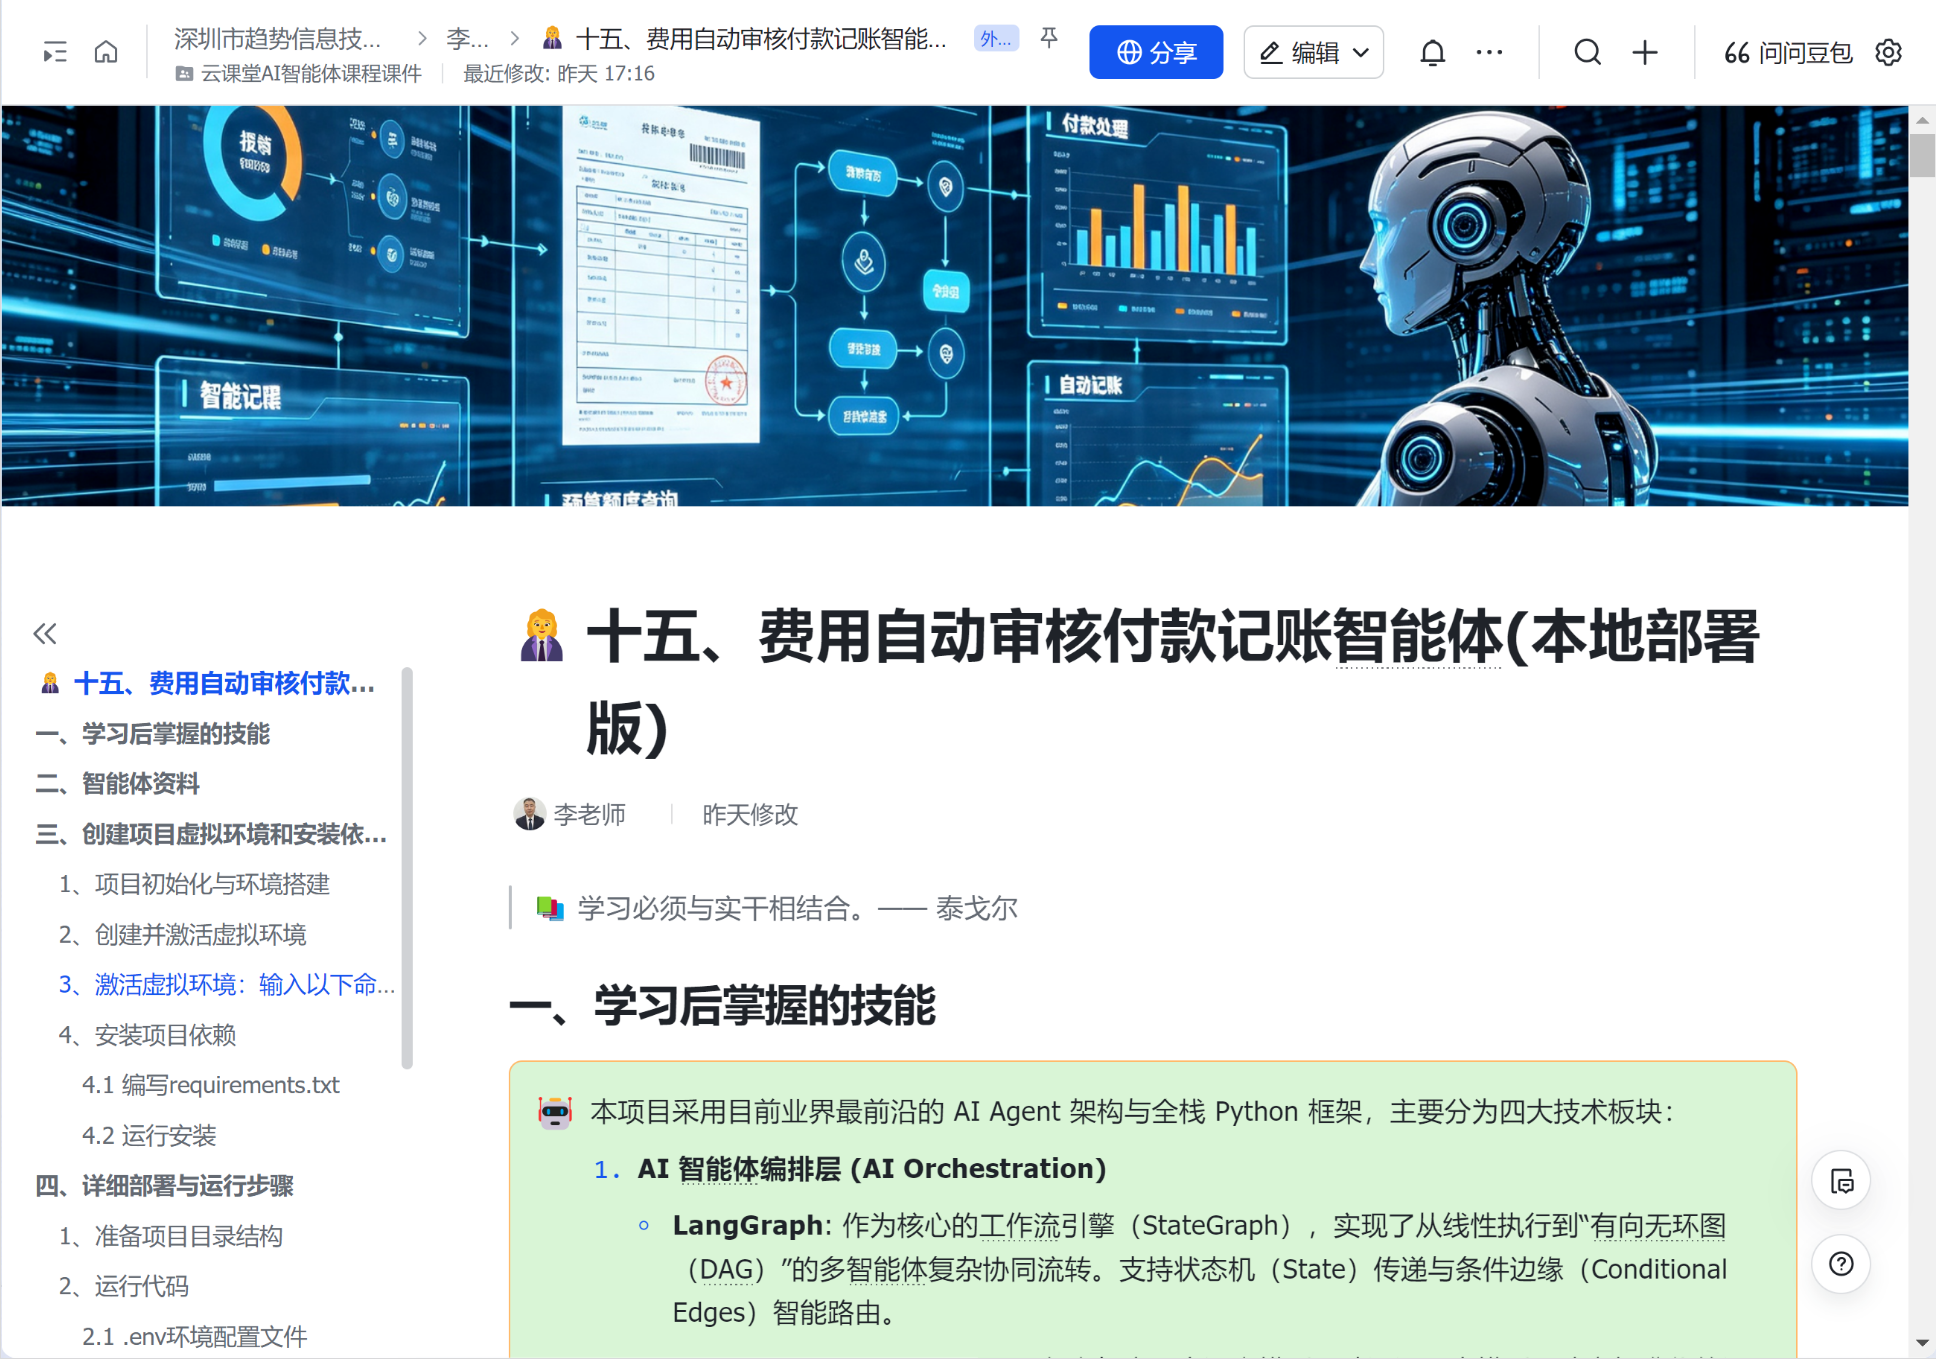Jump to 一、学习后掌握的技能 in outline
Image resolution: width=1936 pixels, height=1359 pixels.
153,734
